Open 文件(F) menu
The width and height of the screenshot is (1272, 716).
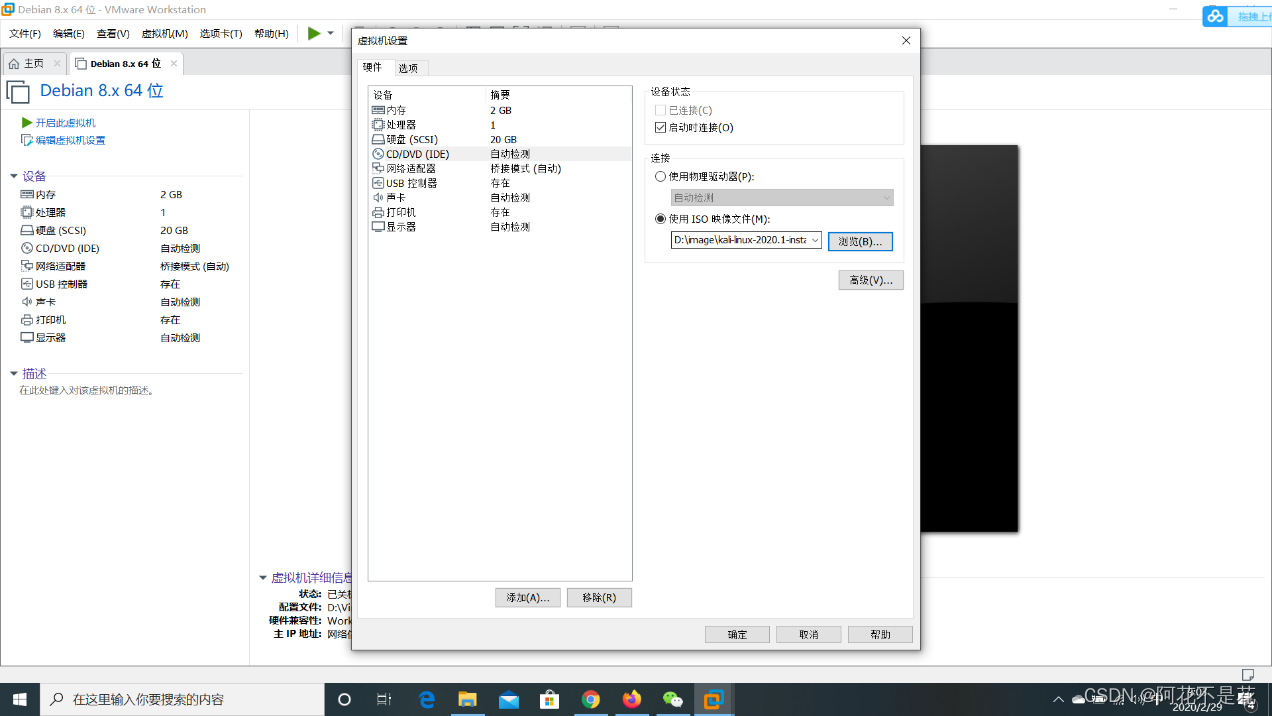25,33
